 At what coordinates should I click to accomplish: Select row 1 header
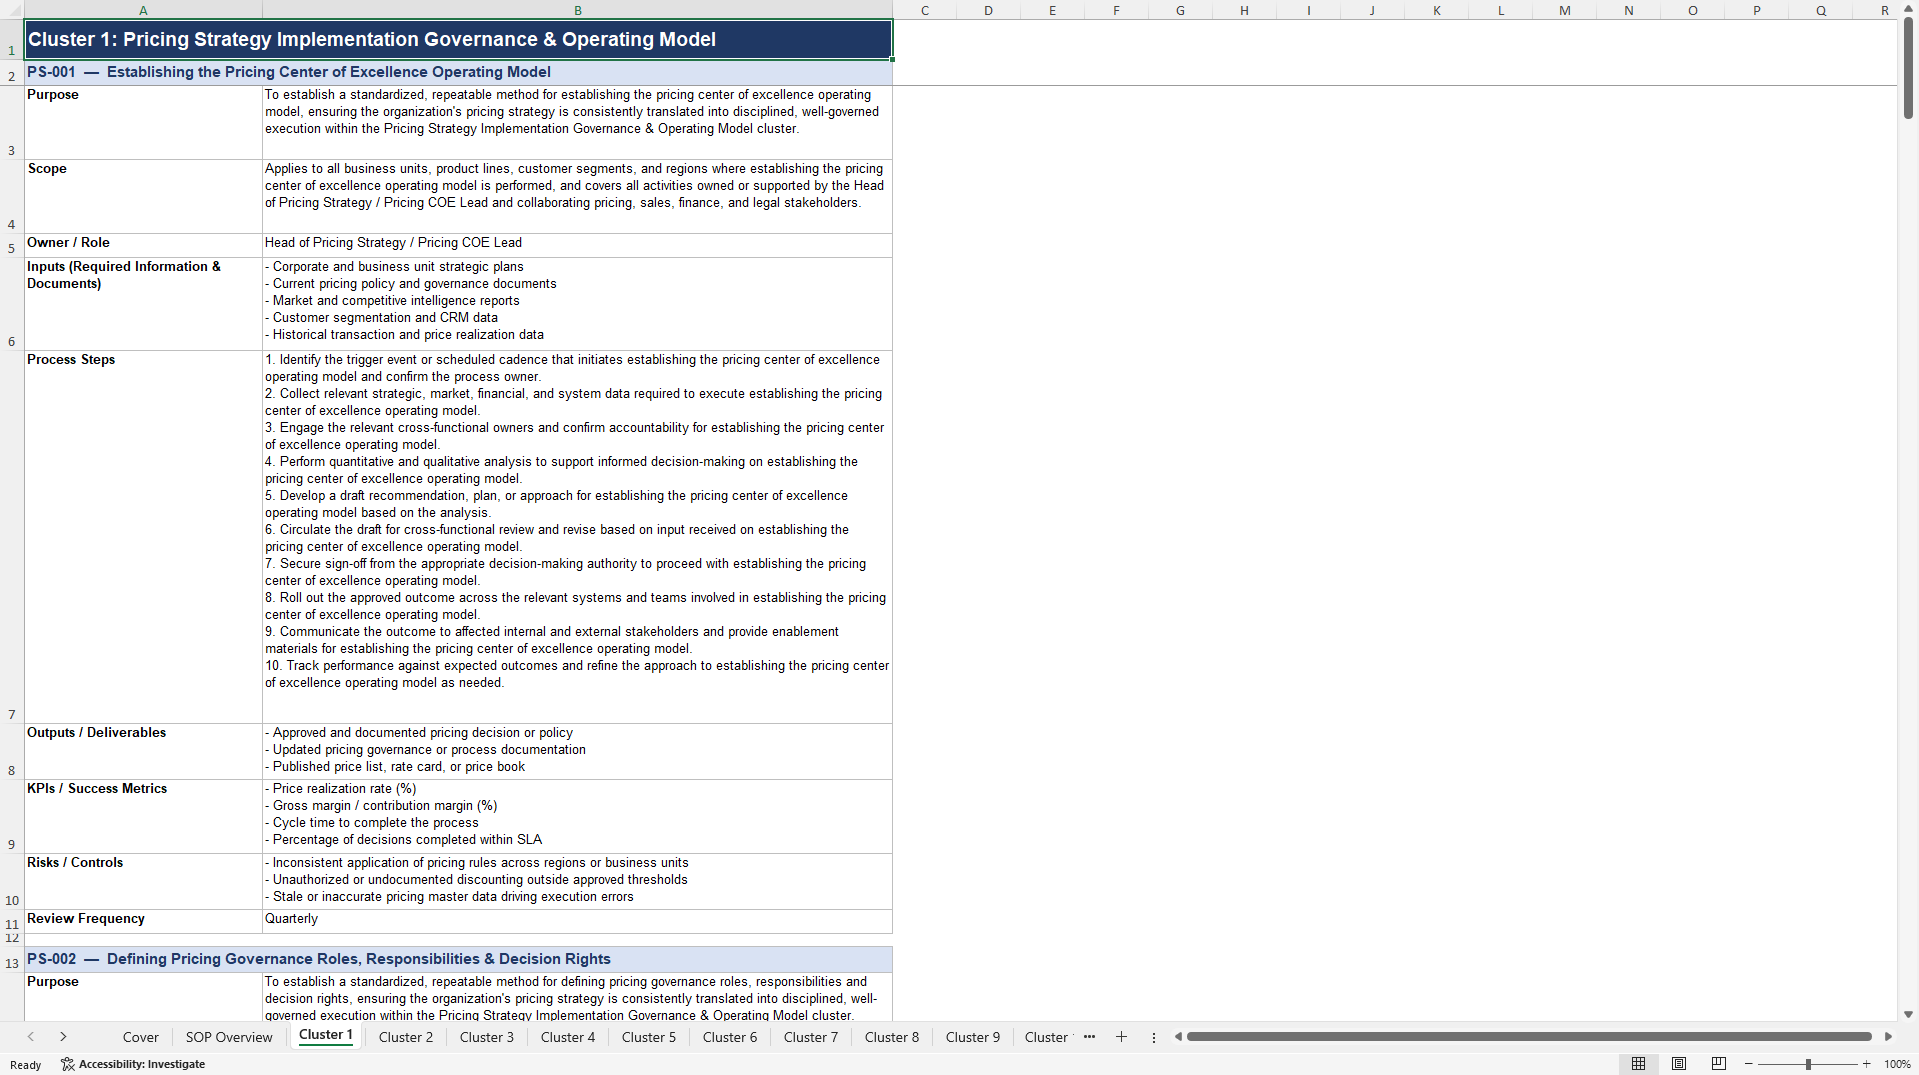coord(12,40)
